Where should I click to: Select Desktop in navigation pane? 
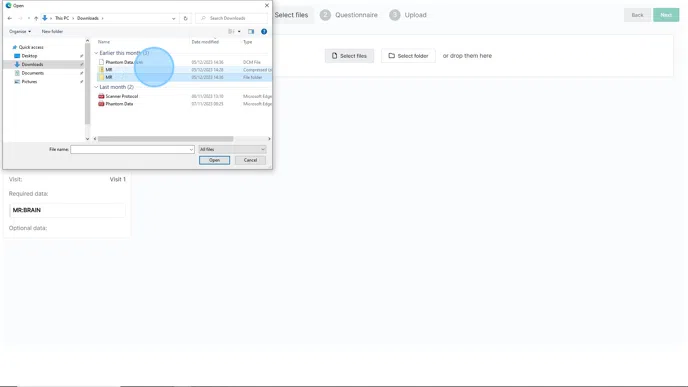click(x=29, y=56)
